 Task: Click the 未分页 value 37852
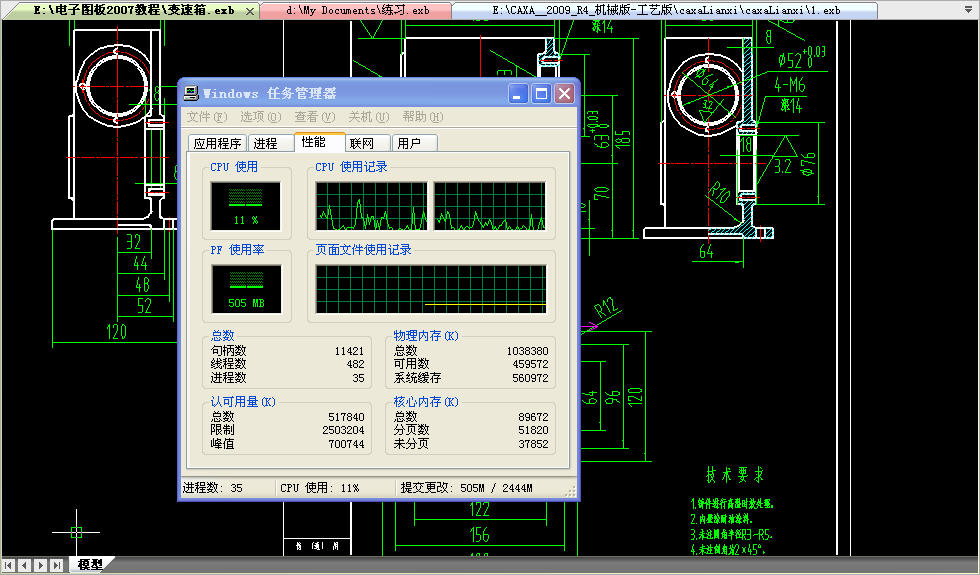(x=533, y=444)
